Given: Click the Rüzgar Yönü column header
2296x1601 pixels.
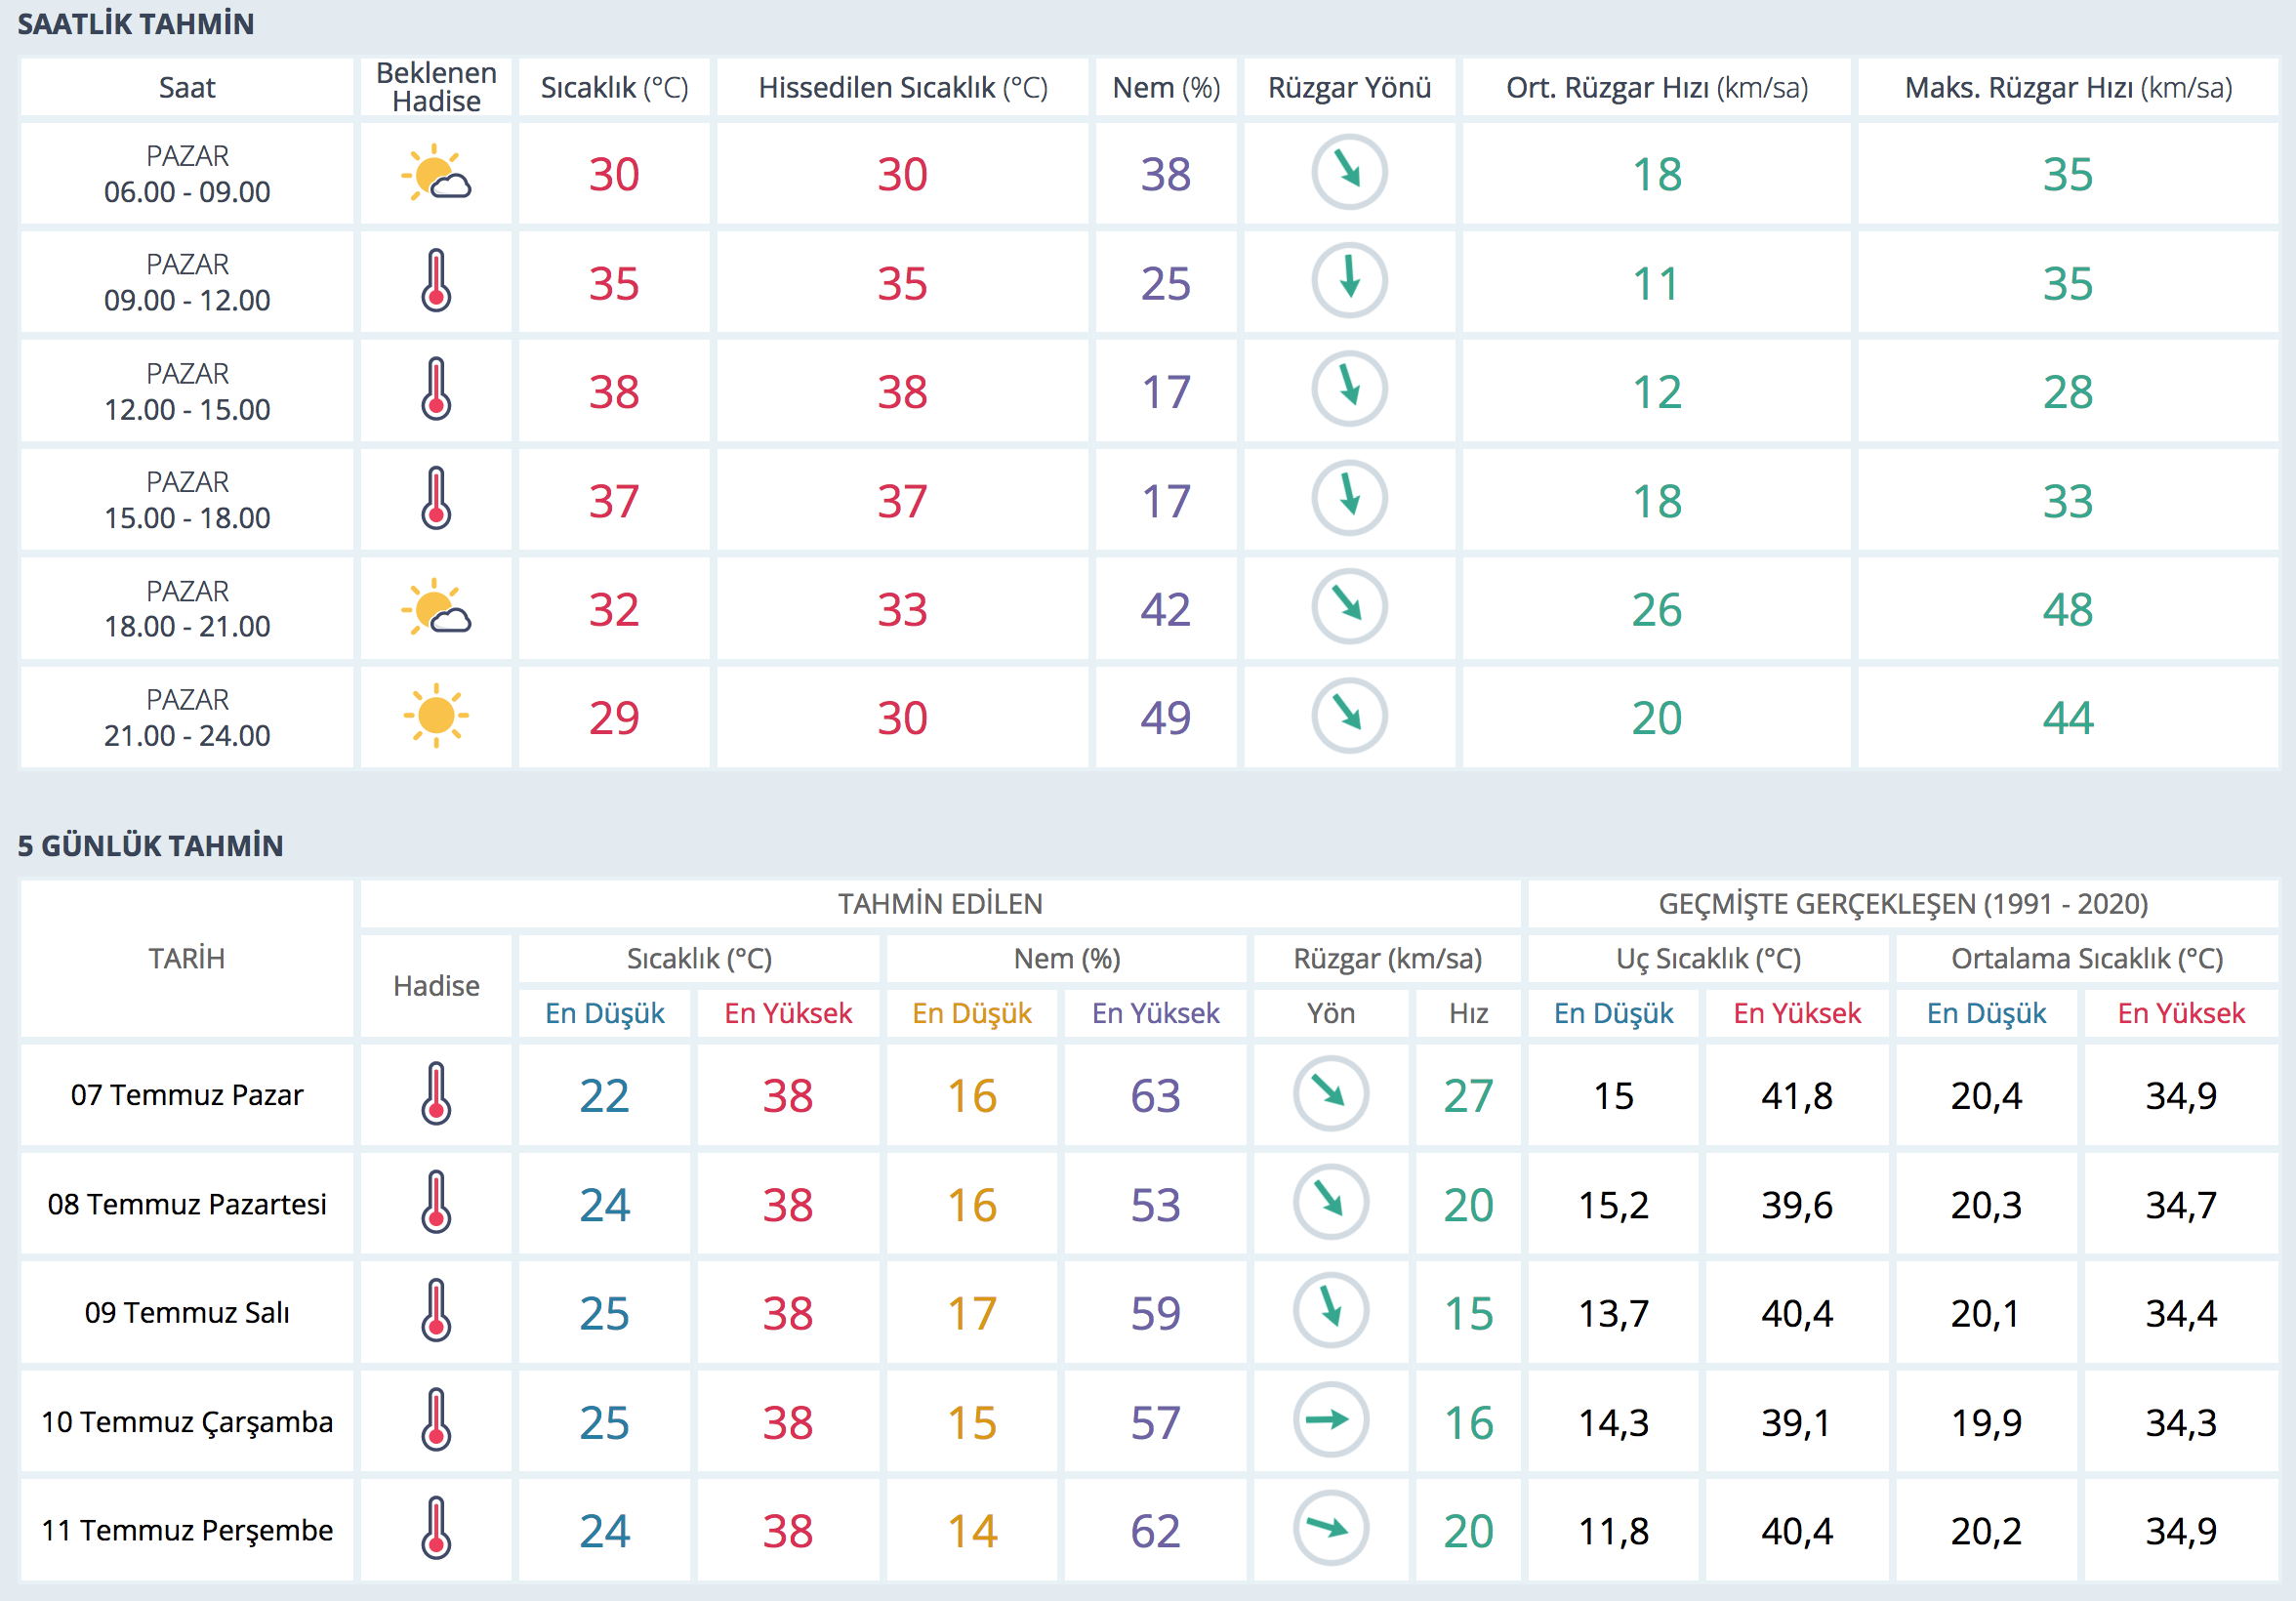Looking at the screenshot, I should (x=1349, y=88).
